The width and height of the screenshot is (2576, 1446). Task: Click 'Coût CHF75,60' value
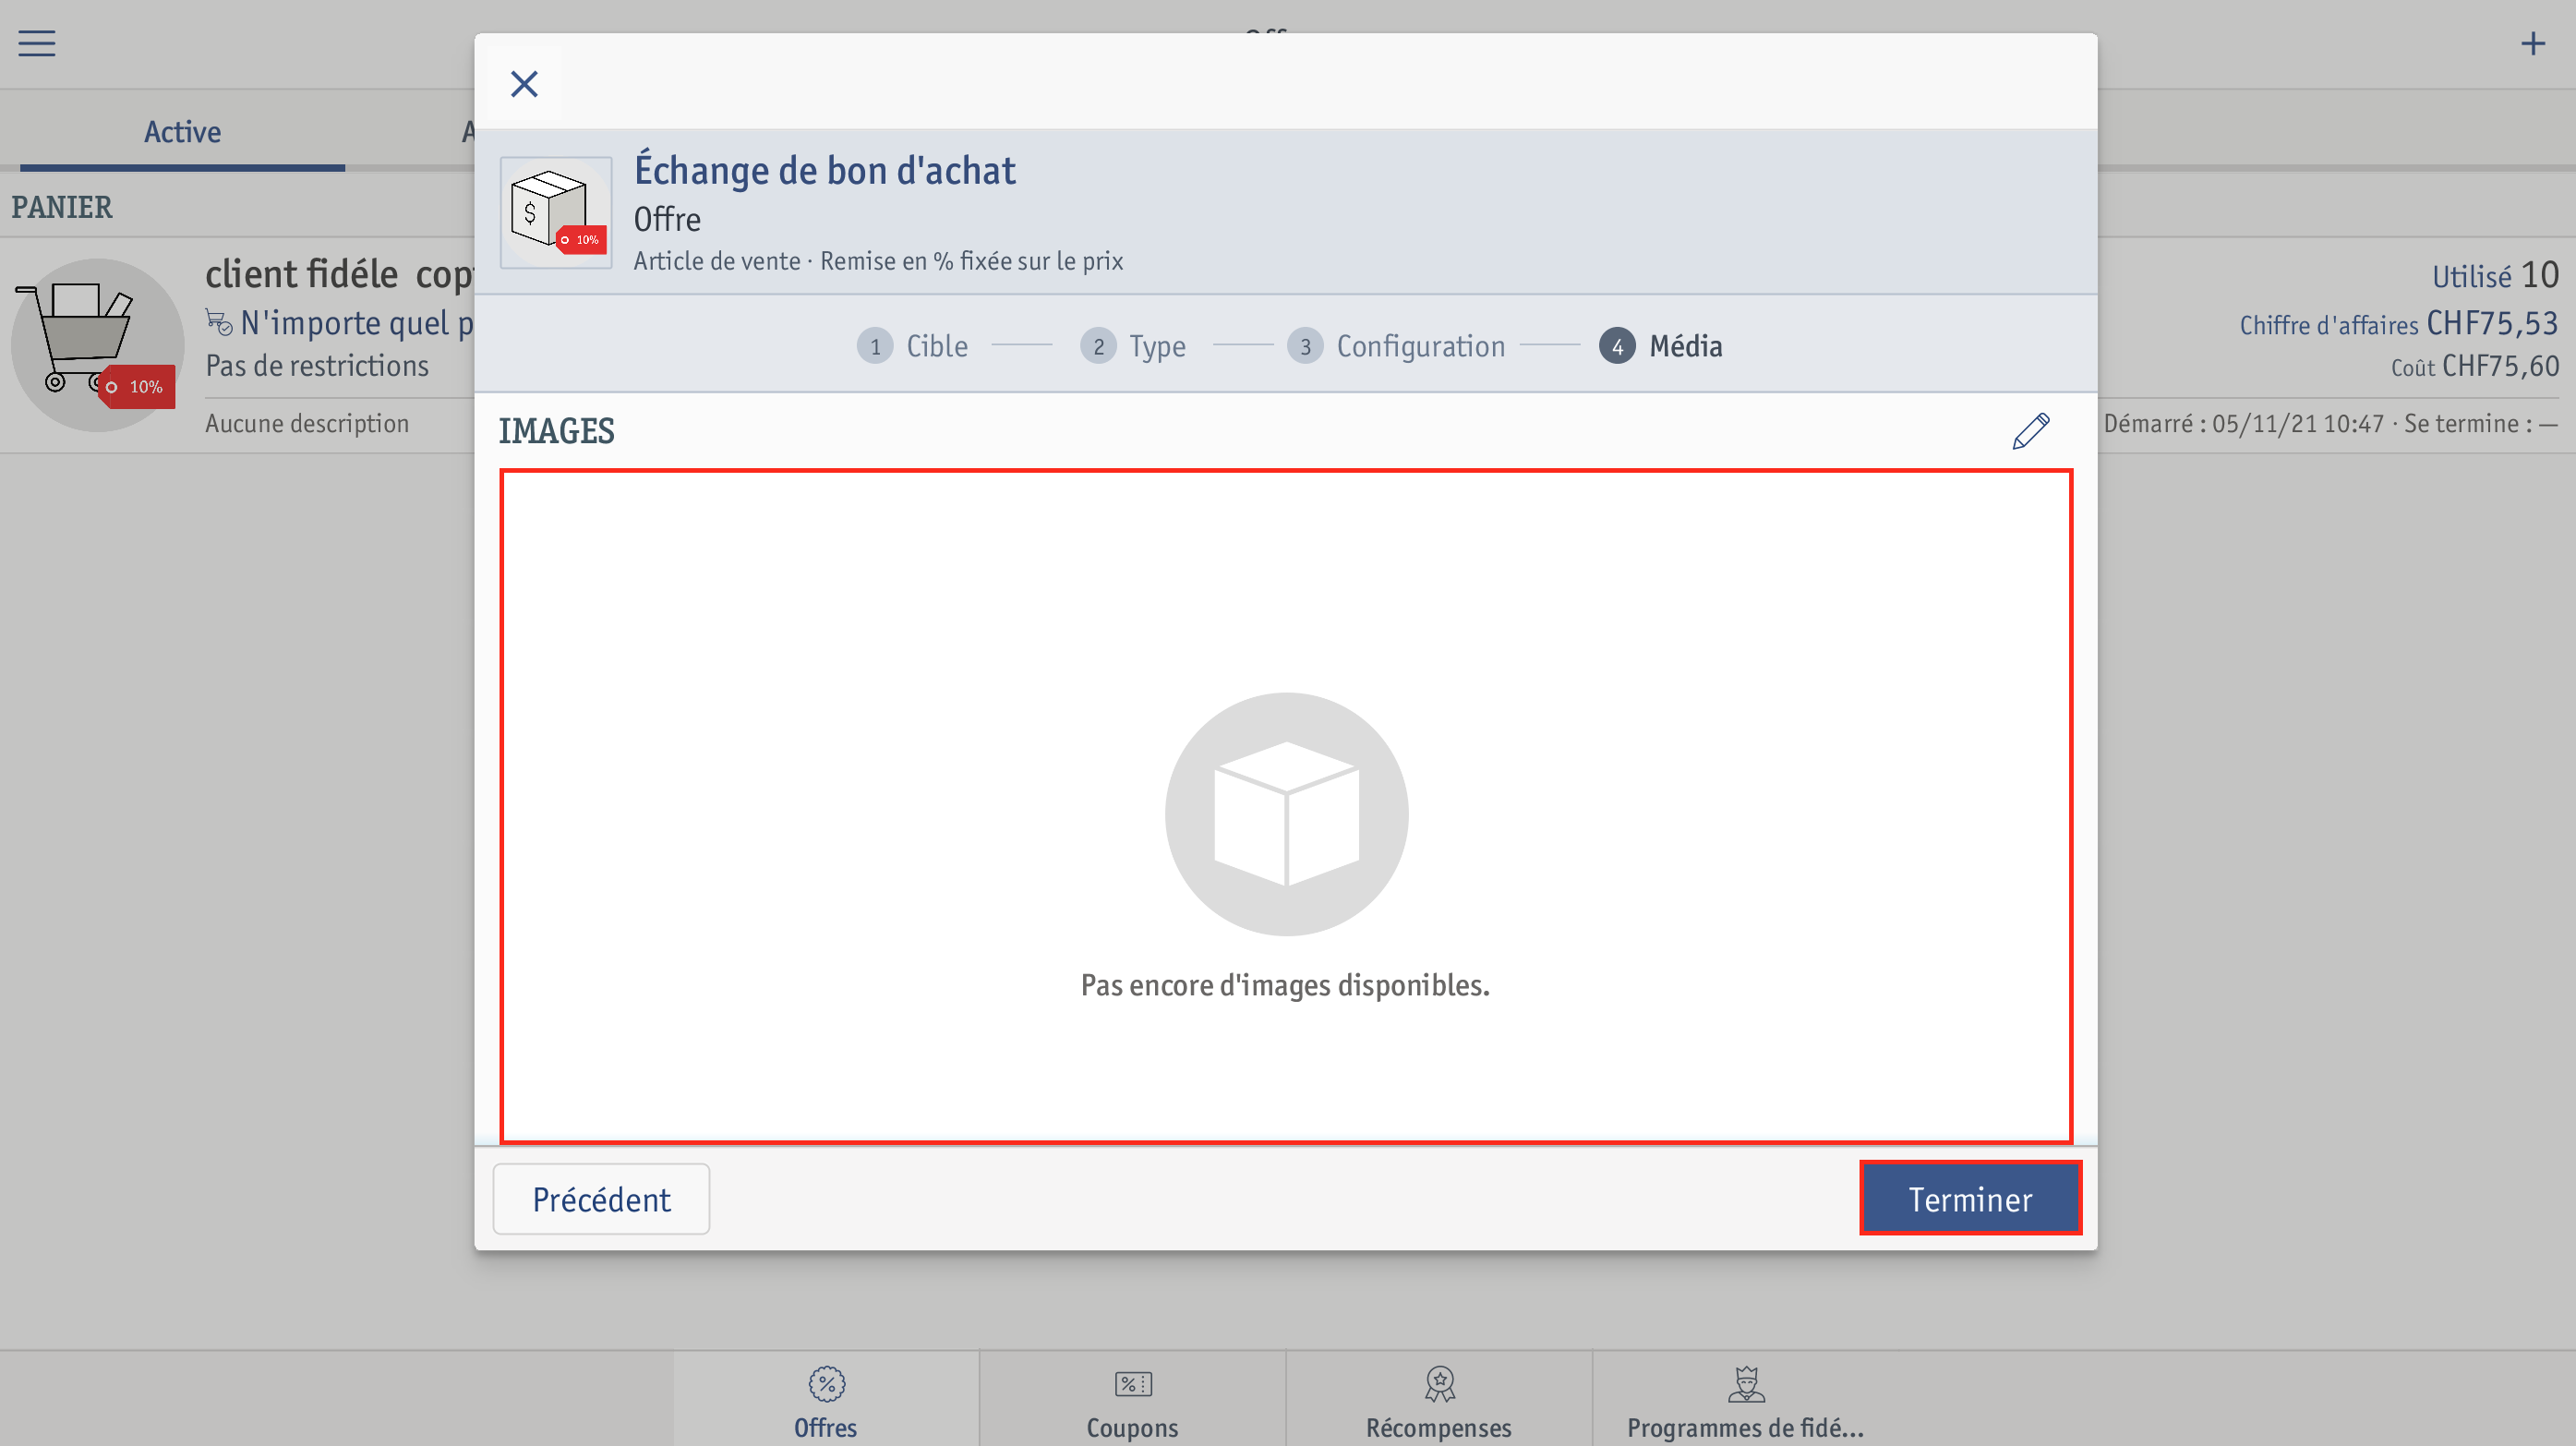(2475, 367)
